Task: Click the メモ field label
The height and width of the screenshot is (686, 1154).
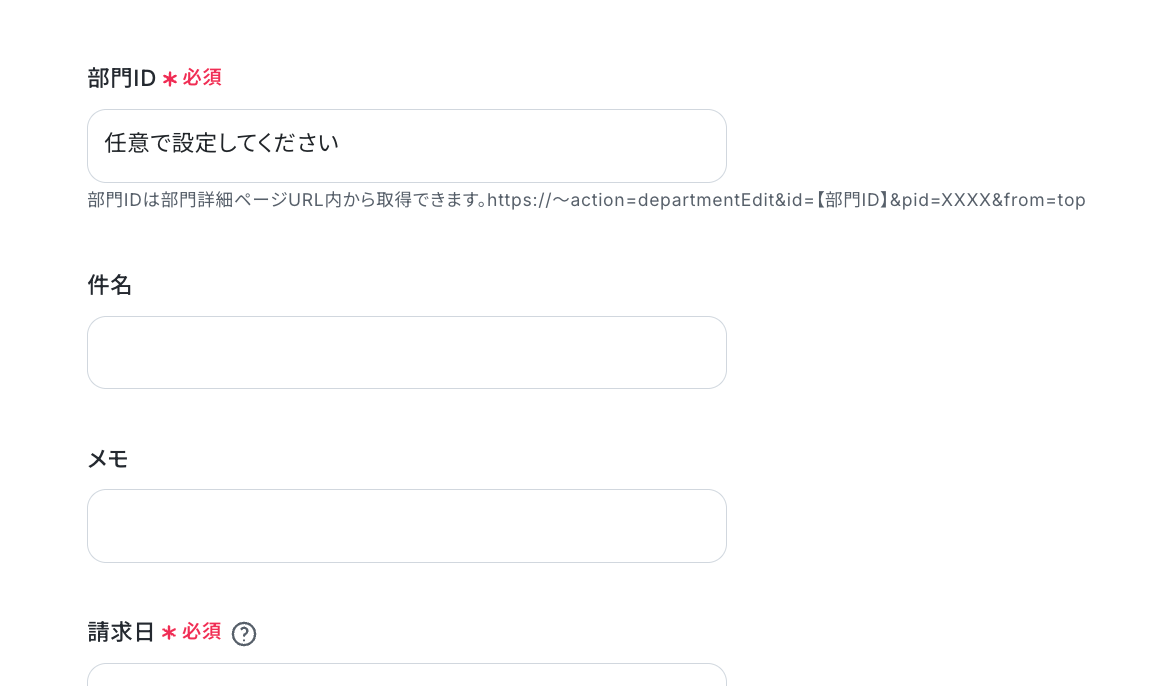Action: coord(108,459)
